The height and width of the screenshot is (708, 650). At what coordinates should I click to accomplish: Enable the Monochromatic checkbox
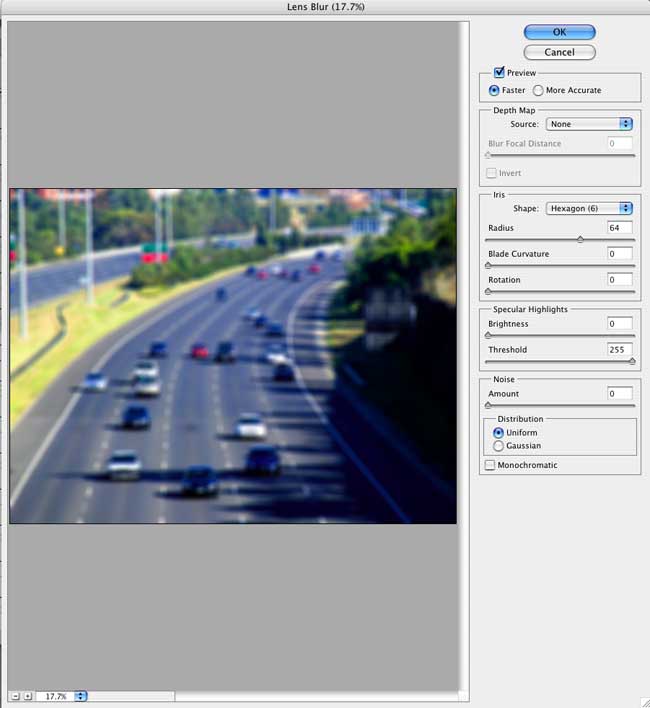pos(490,465)
